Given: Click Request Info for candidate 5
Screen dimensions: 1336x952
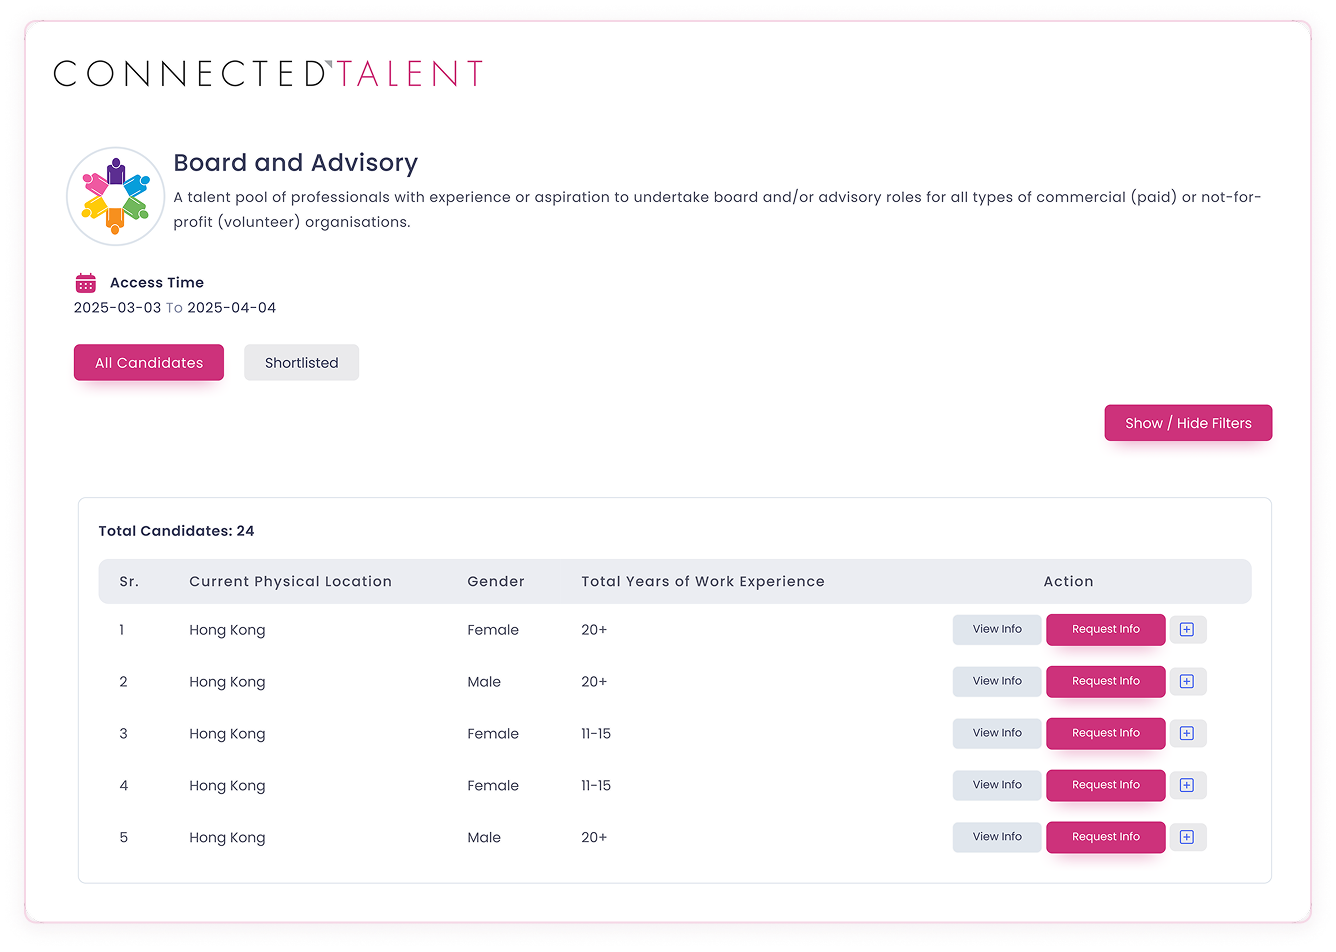Looking at the screenshot, I should pos(1105,837).
